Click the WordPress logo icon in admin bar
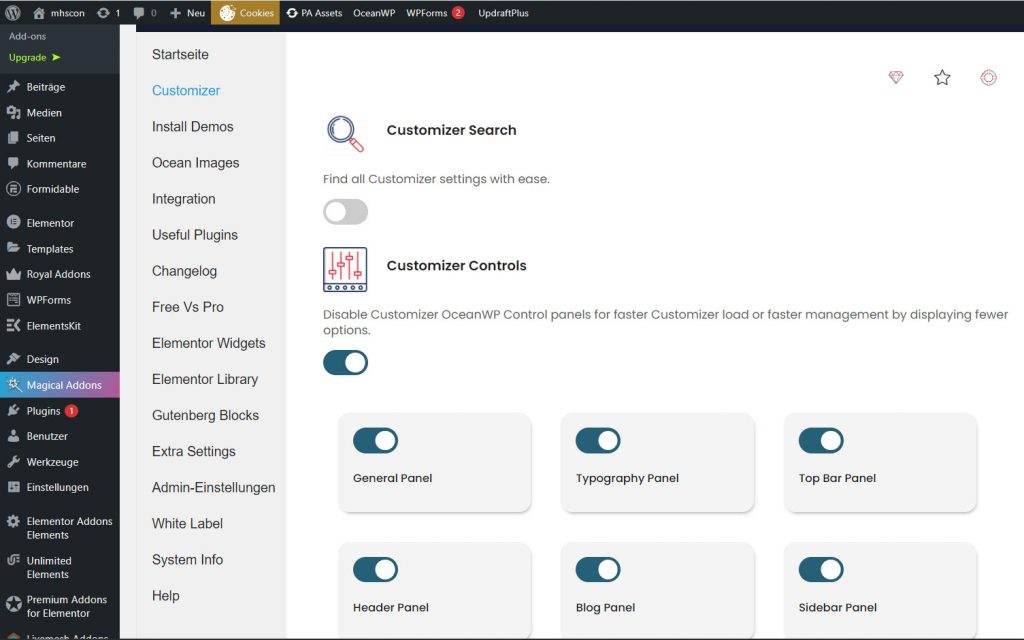Viewport: 1024px width, 640px height. pos(13,13)
